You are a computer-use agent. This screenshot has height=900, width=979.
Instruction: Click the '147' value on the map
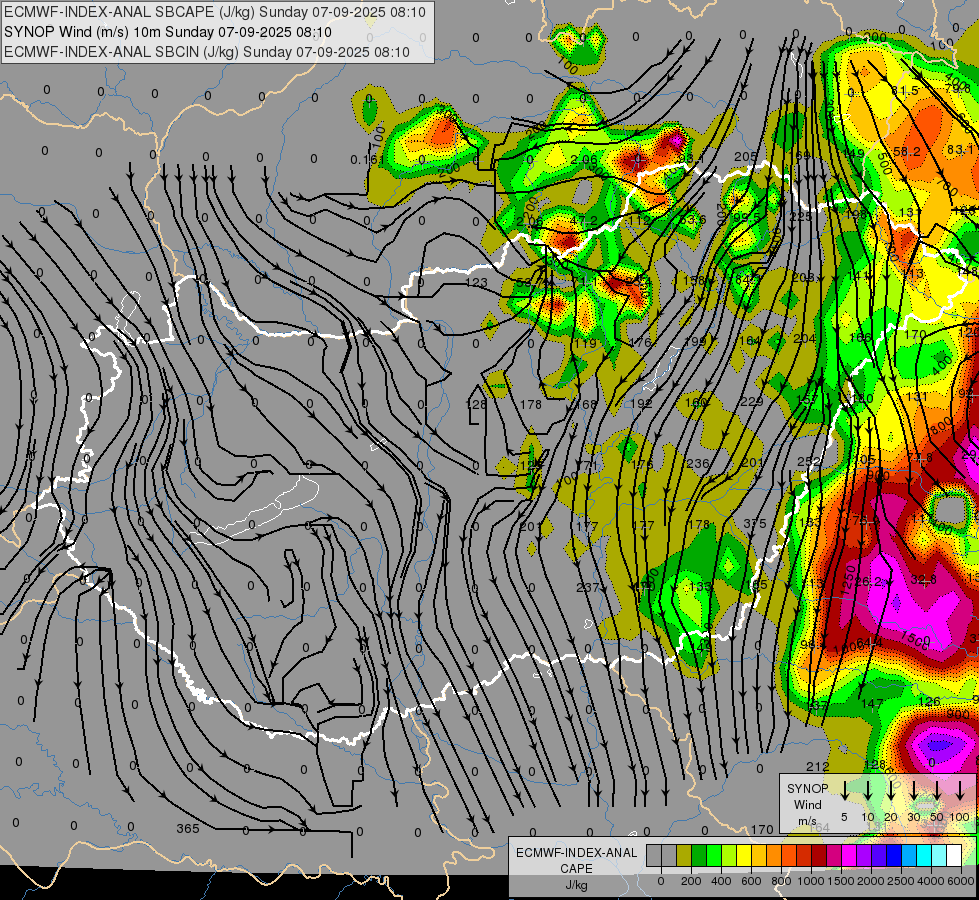[x=872, y=704]
